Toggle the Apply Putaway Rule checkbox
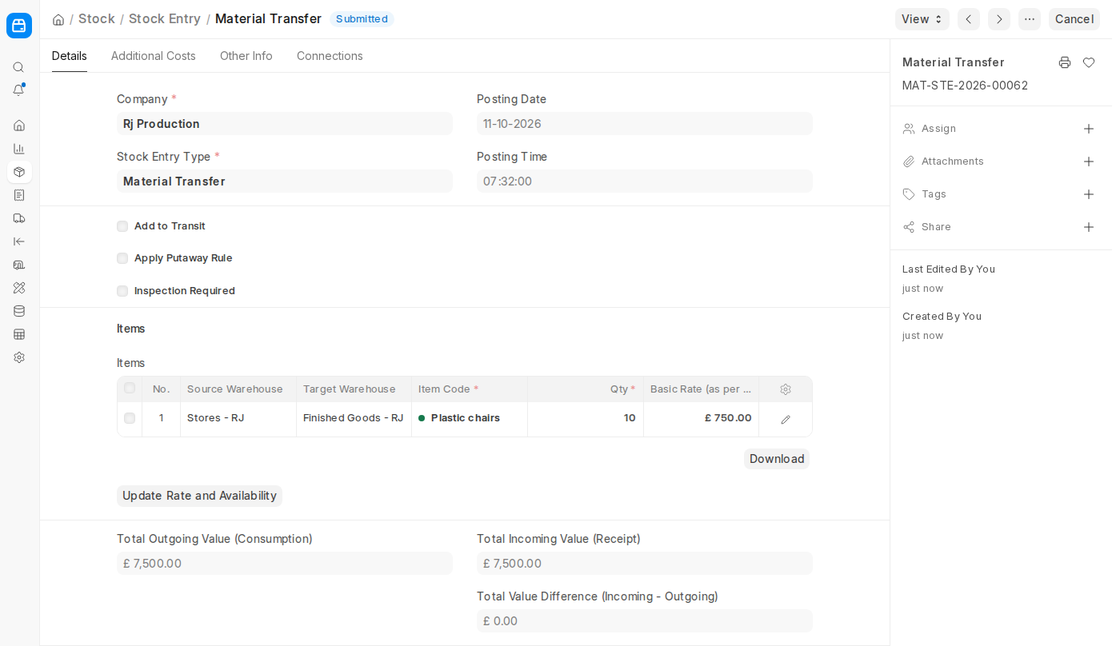This screenshot has width=1120, height=646. pos(122,258)
